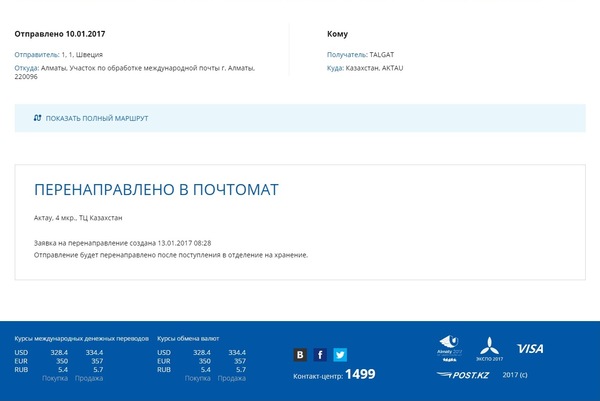Viewport: 600px width, 401px height.
Task: Click the USD row in currency exchange rates
Action: 201,352
